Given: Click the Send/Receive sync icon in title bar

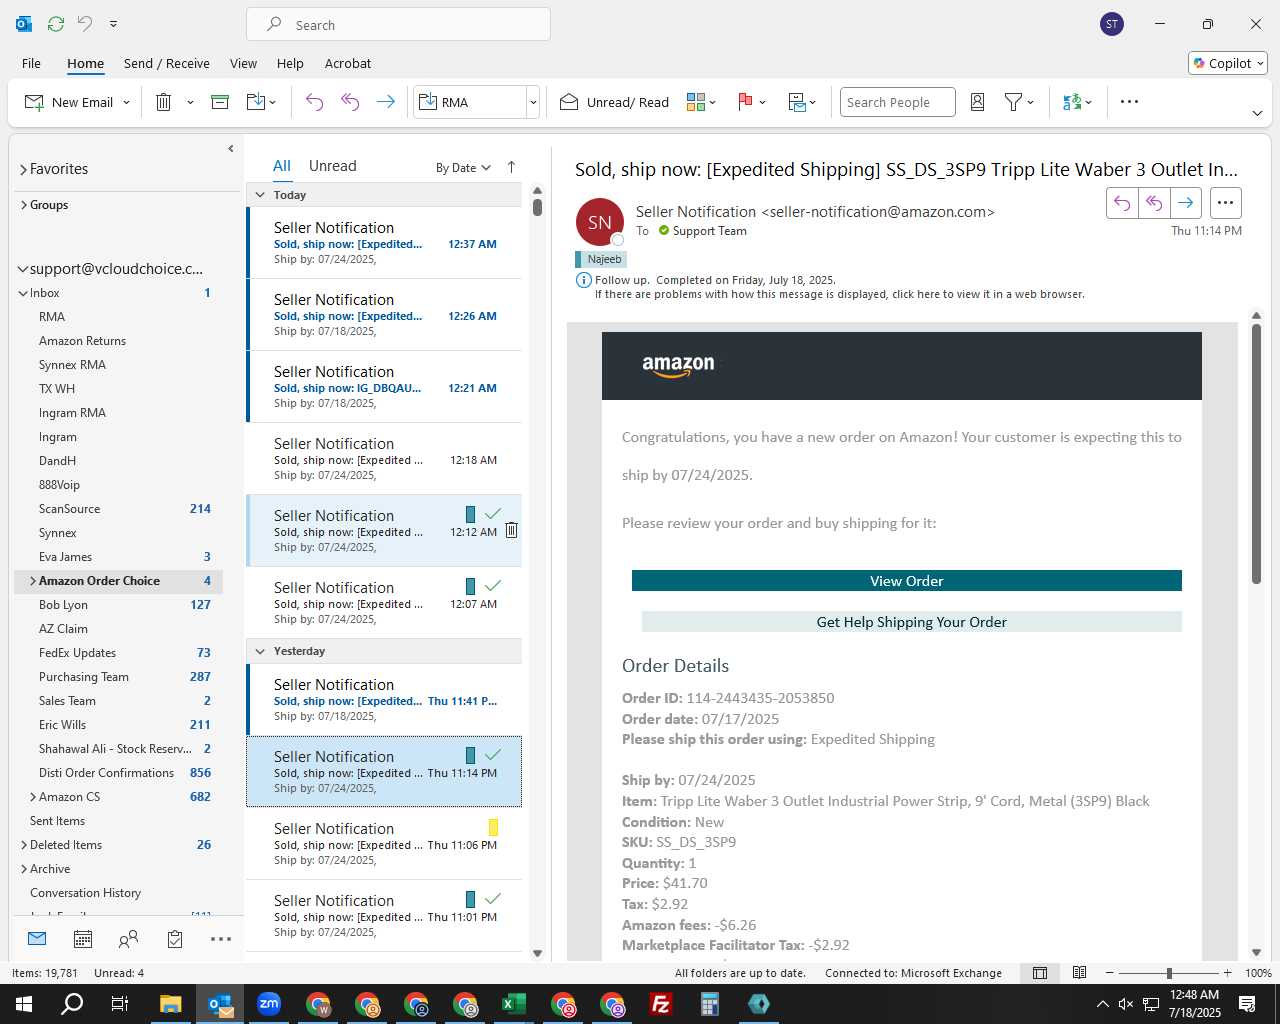Looking at the screenshot, I should tap(56, 24).
